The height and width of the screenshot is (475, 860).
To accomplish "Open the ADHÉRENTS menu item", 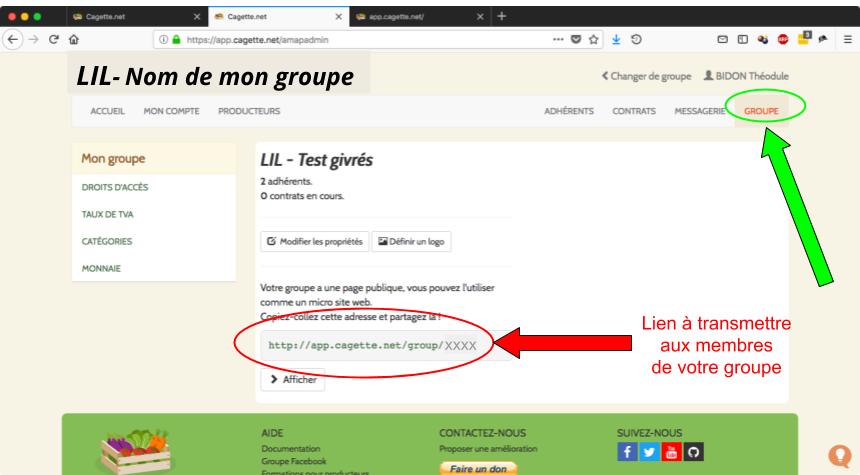I will 569,110.
